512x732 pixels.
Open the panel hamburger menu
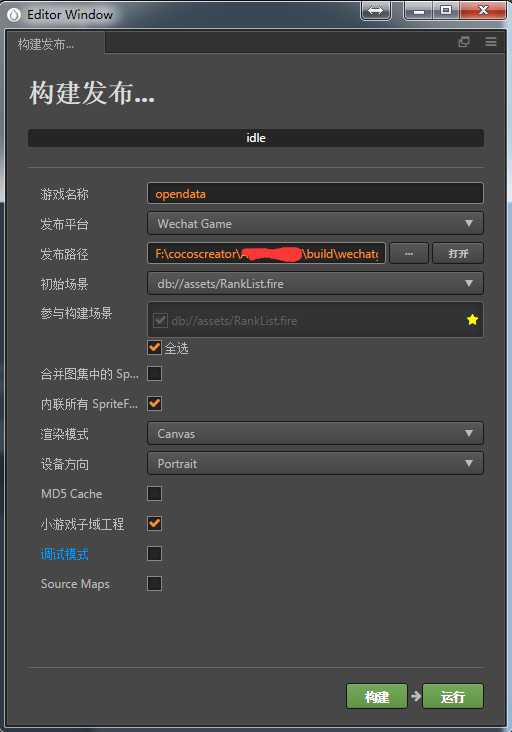tap(491, 42)
